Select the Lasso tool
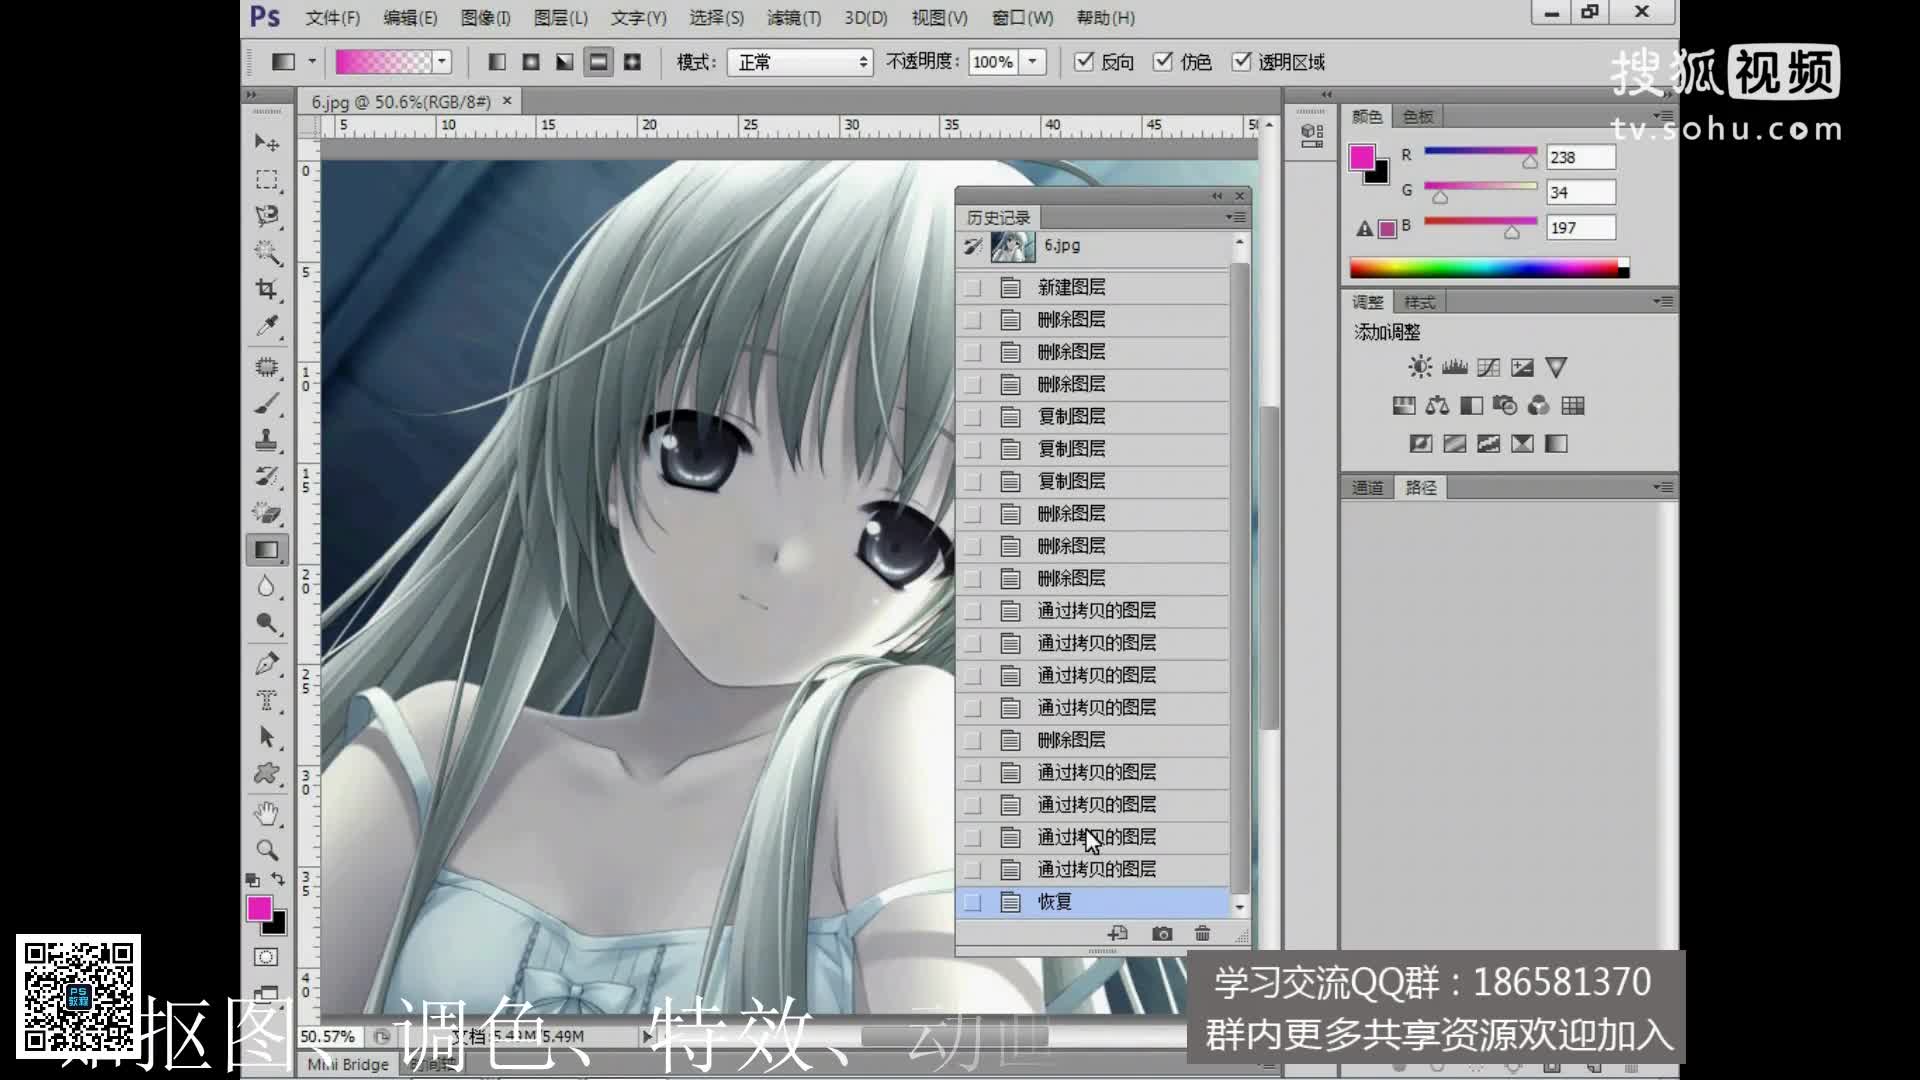 [x=266, y=216]
